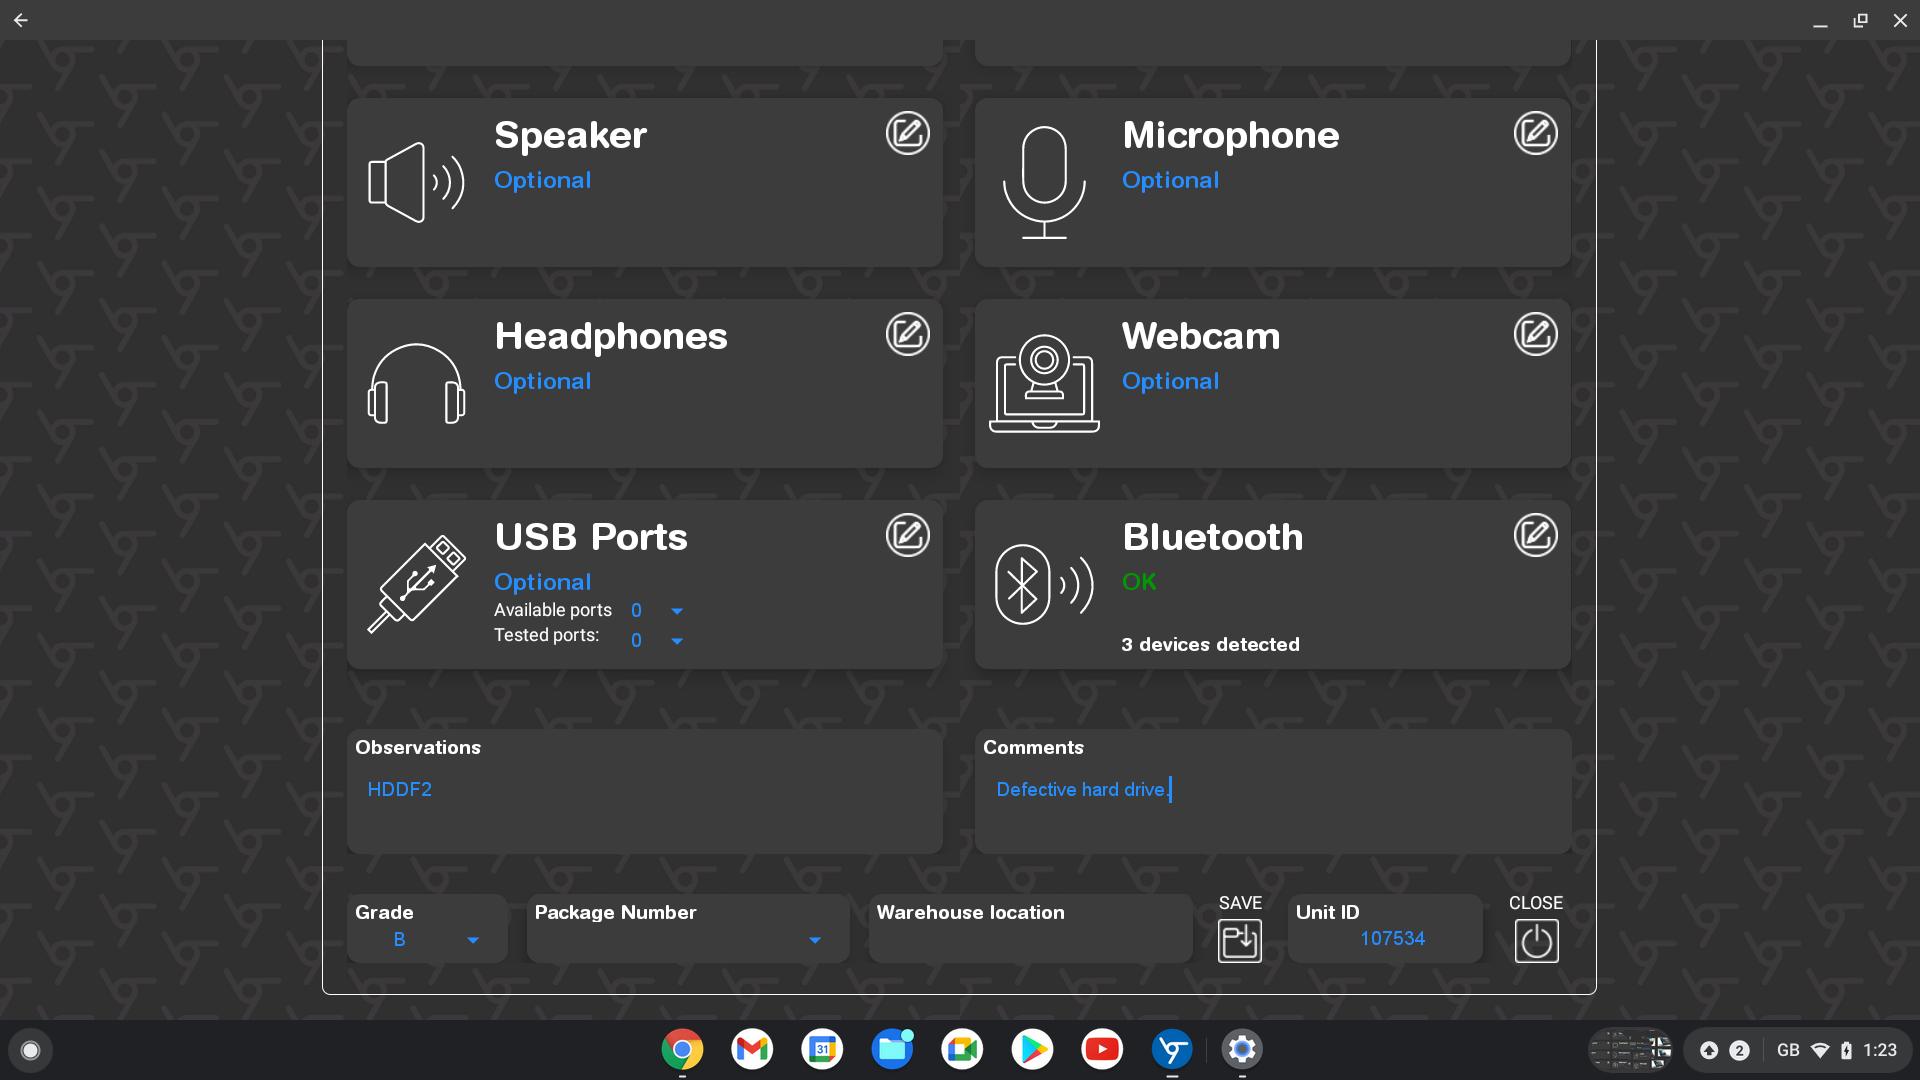Click the Microphone edit pencil icon
Viewport: 1920px width, 1080px height.
pyautogui.click(x=1535, y=133)
